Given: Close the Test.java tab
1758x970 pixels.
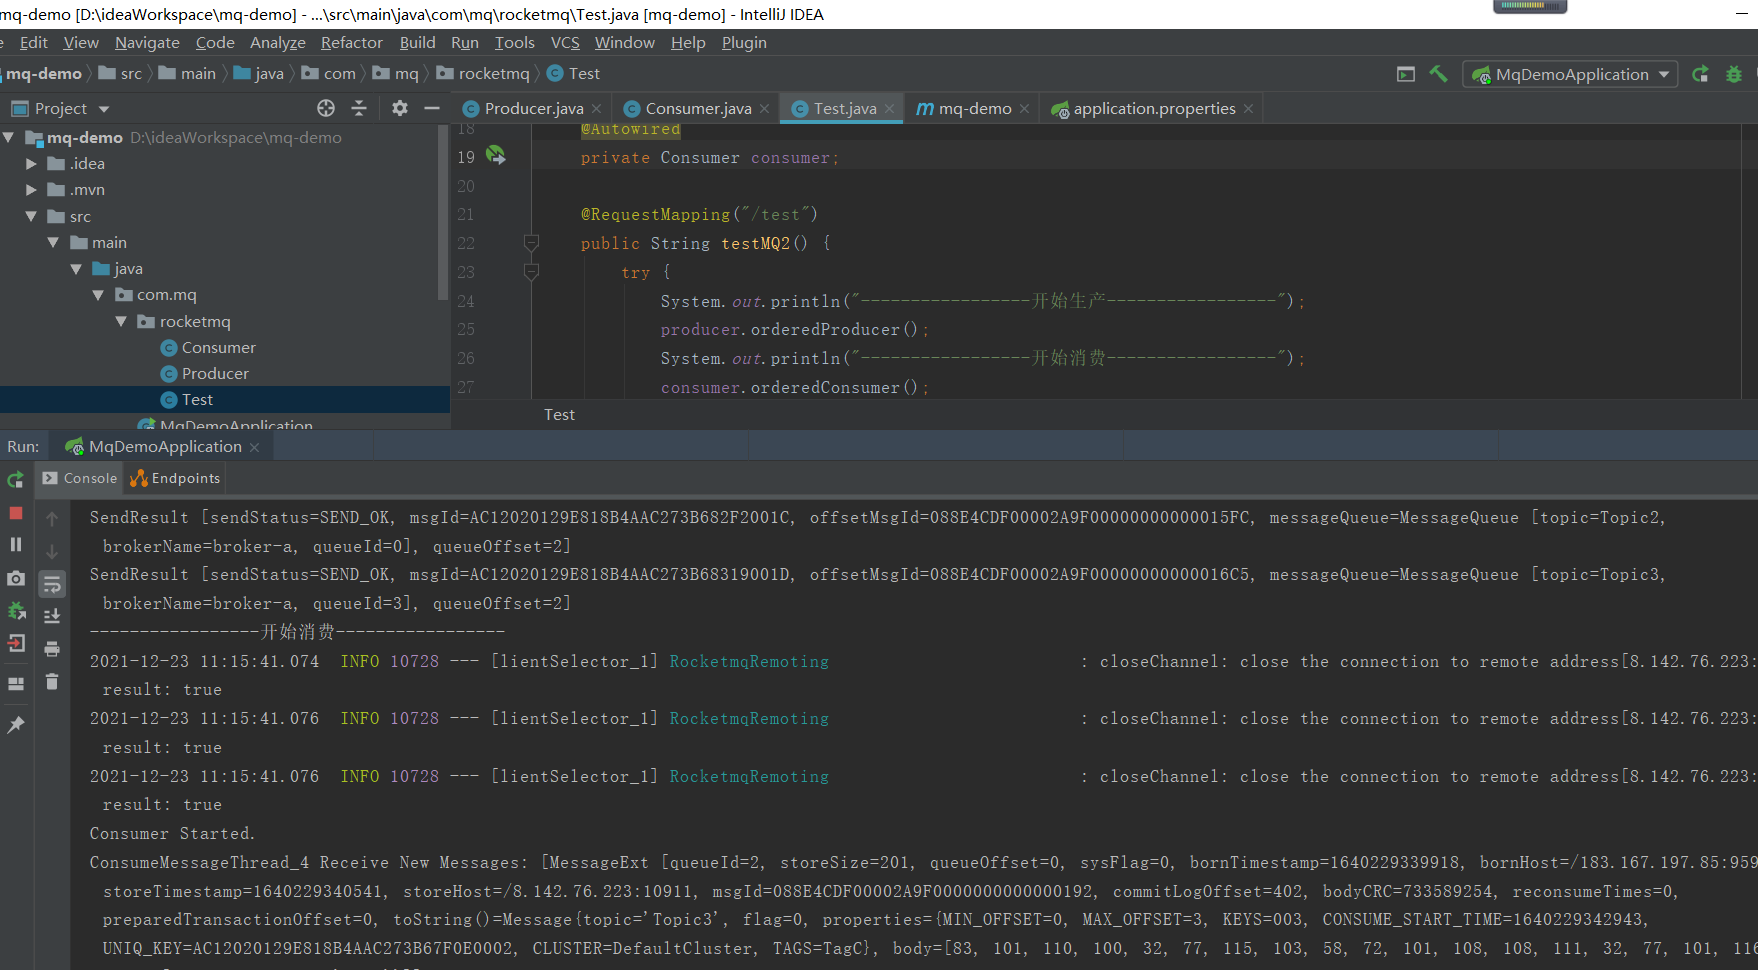Looking at the screenshot, I should [x=890, y=109].
